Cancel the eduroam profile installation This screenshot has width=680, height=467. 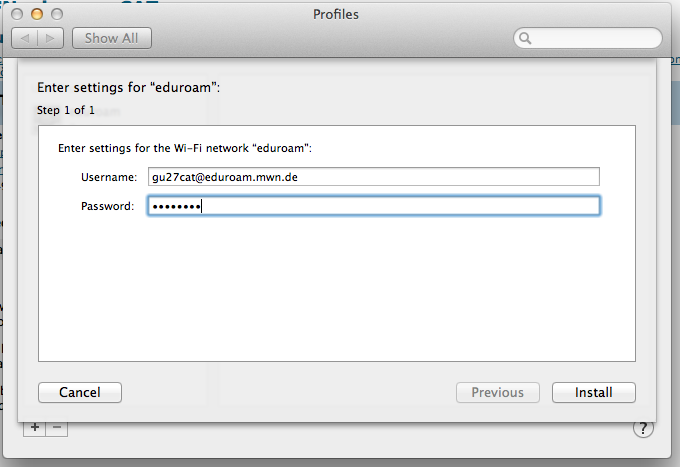(79, 393)
